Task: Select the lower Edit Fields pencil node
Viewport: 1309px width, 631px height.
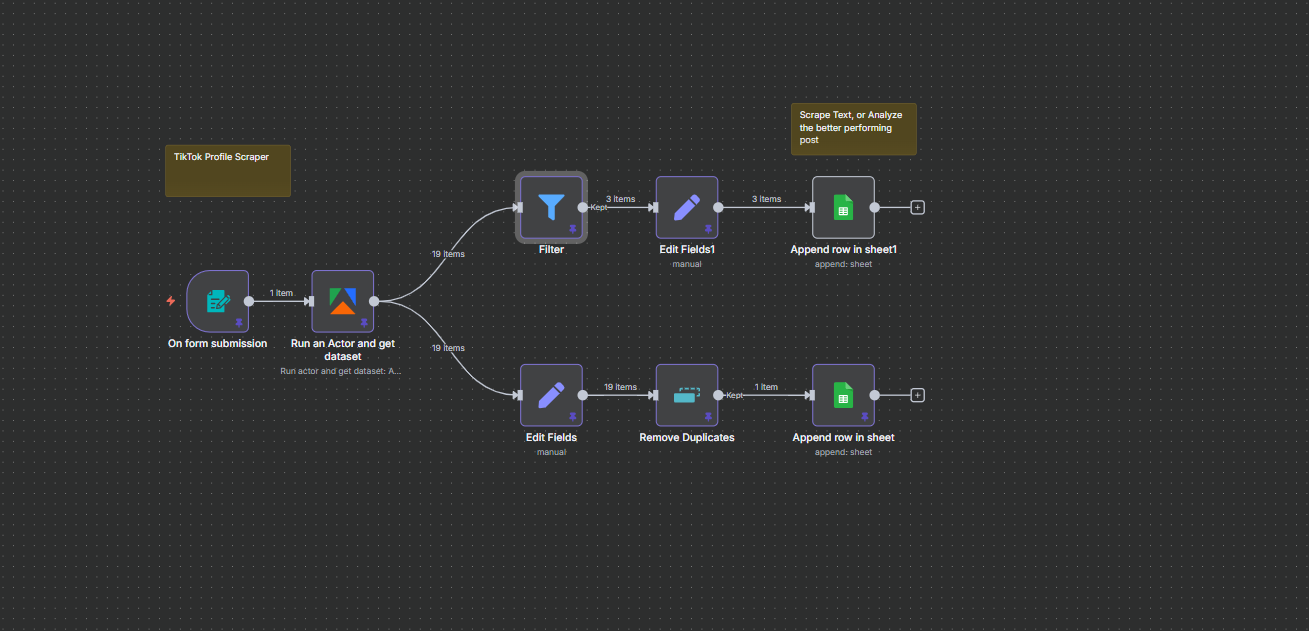Action: [551, 395]
